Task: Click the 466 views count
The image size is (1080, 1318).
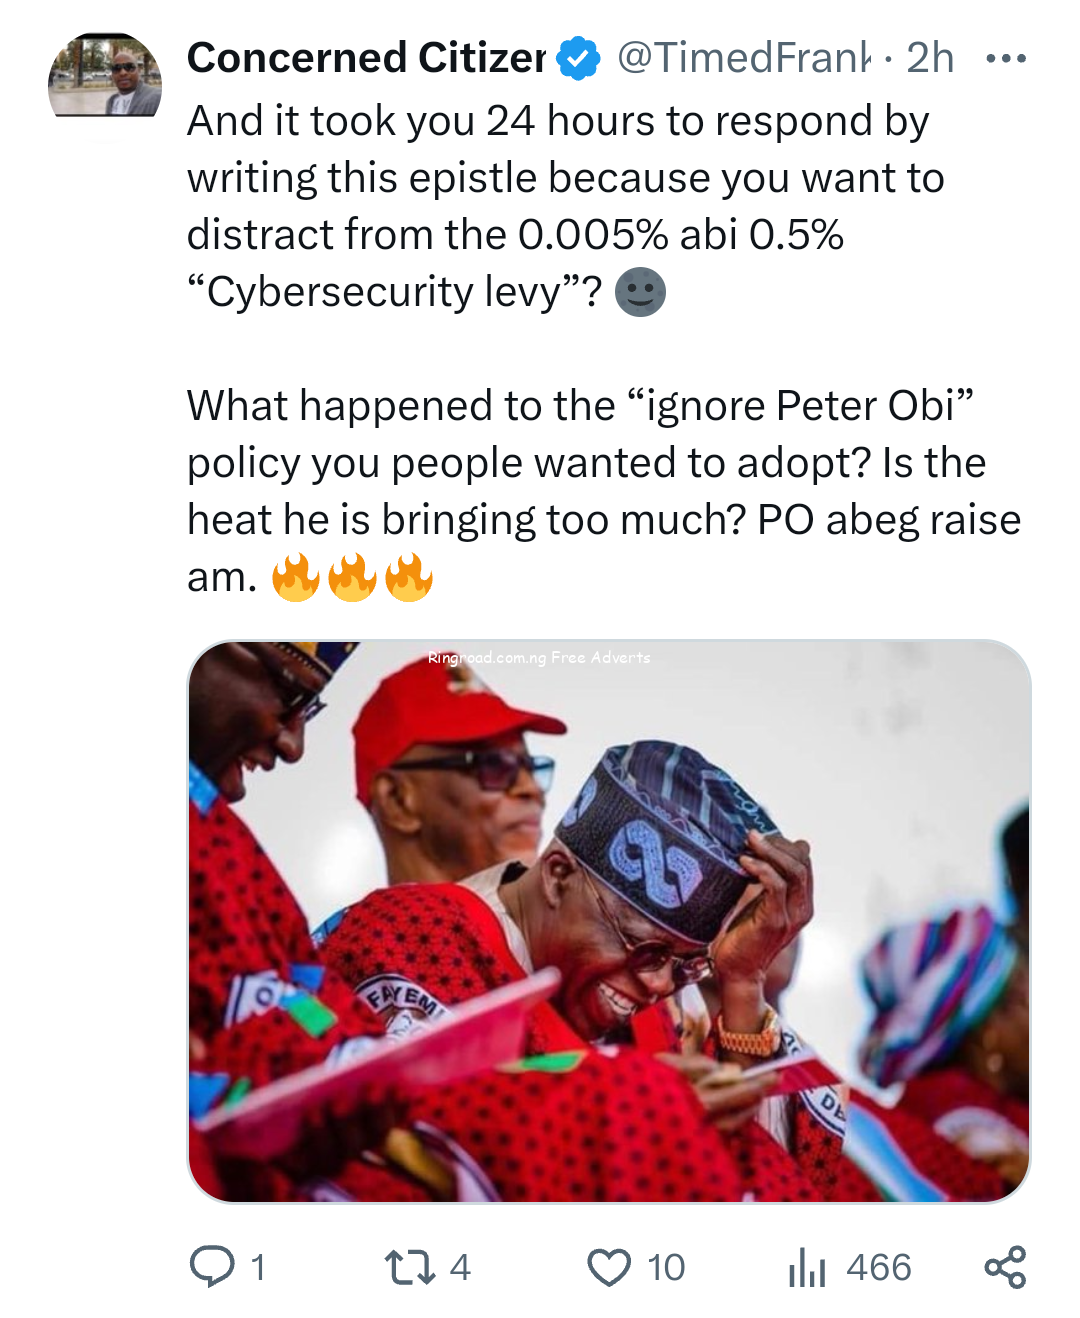Action: 878,1267
